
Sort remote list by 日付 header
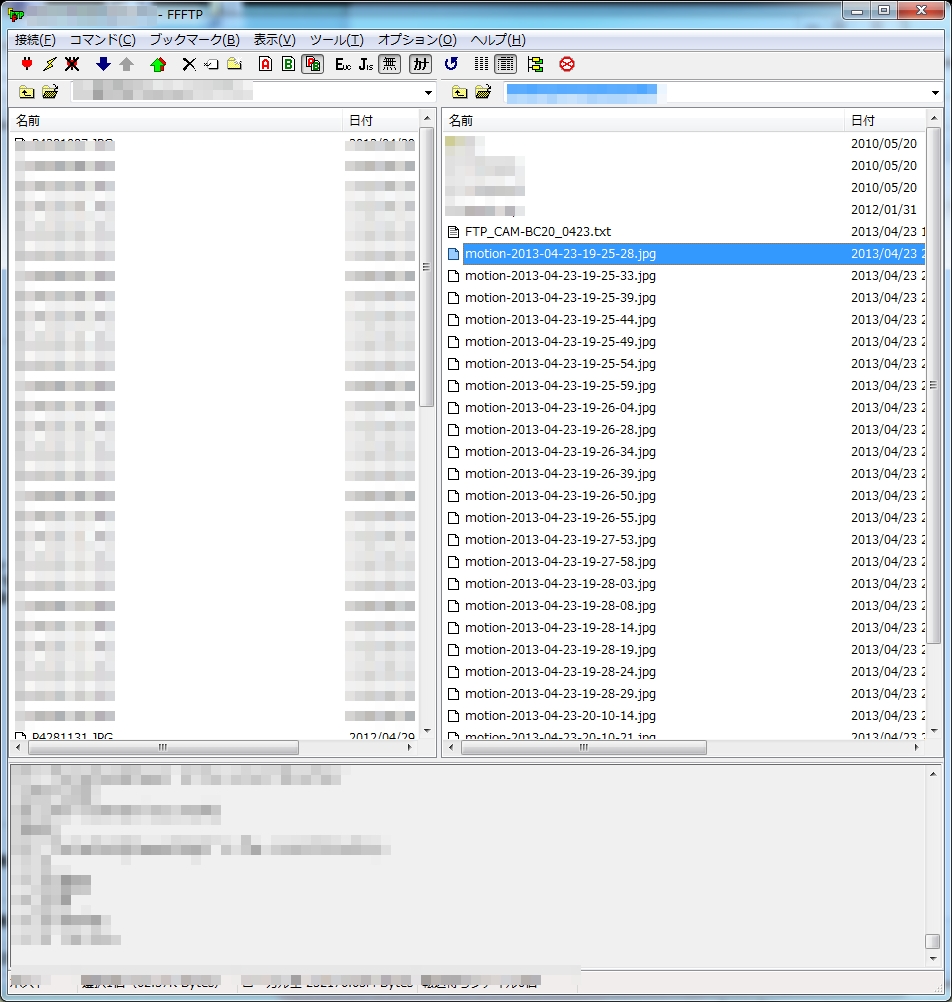(x=885, y=120)
